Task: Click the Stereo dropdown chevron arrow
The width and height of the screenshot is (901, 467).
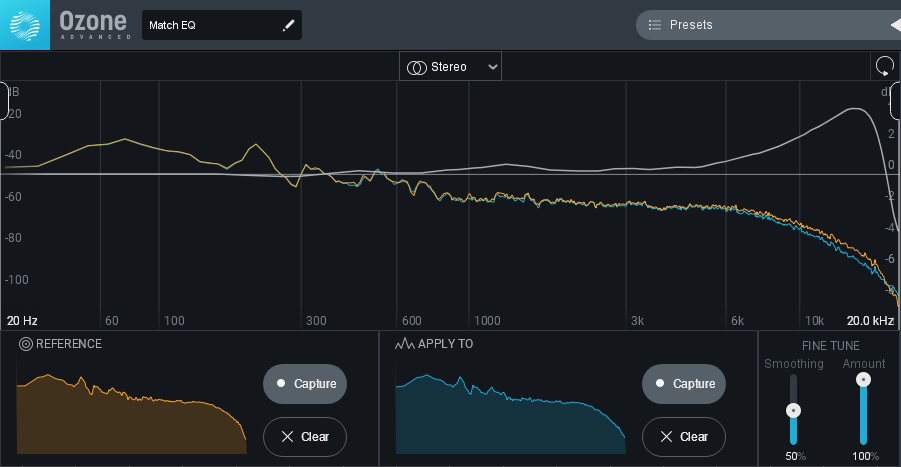Action: (x=492, y=67)
